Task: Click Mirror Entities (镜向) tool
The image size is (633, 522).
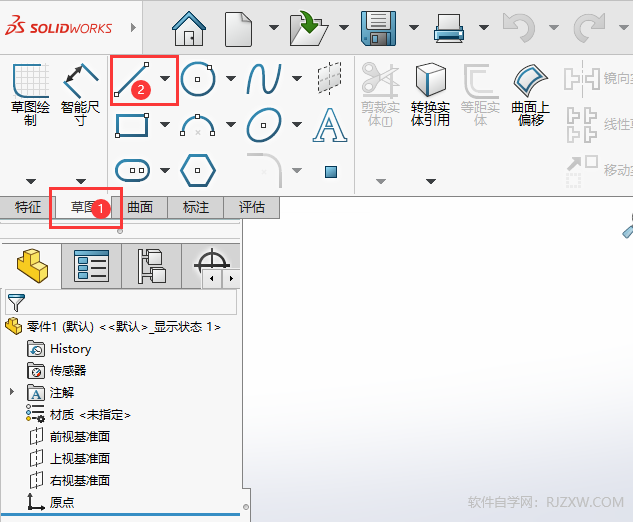Action: 598,78
